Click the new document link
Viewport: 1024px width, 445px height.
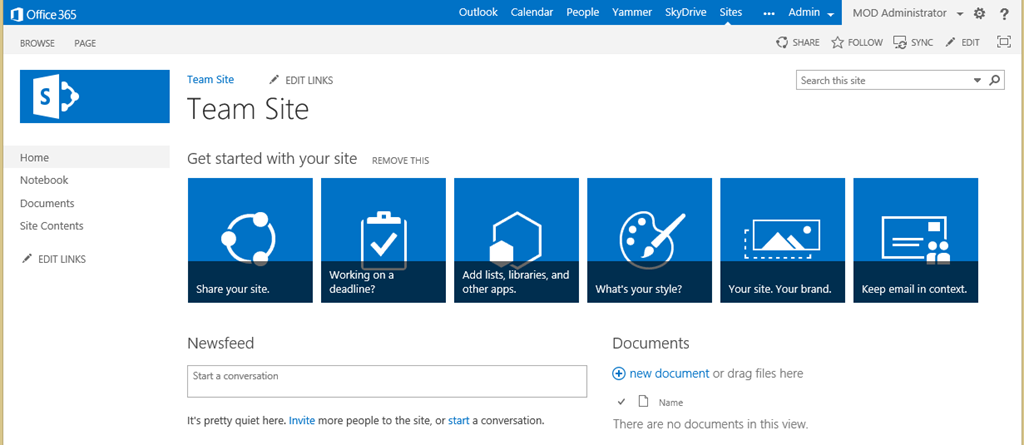(669, 374)
